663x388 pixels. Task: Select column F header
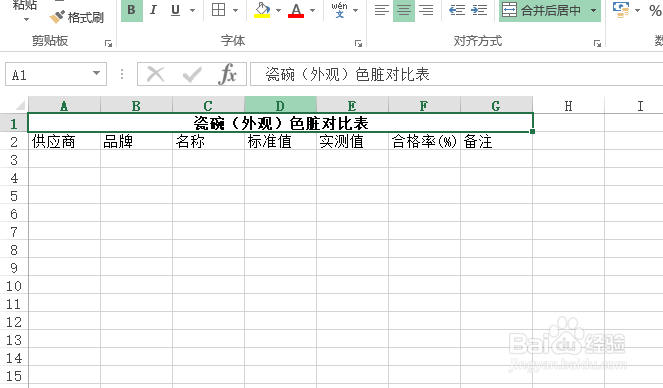pyautogui.click(x=424, y=105)
